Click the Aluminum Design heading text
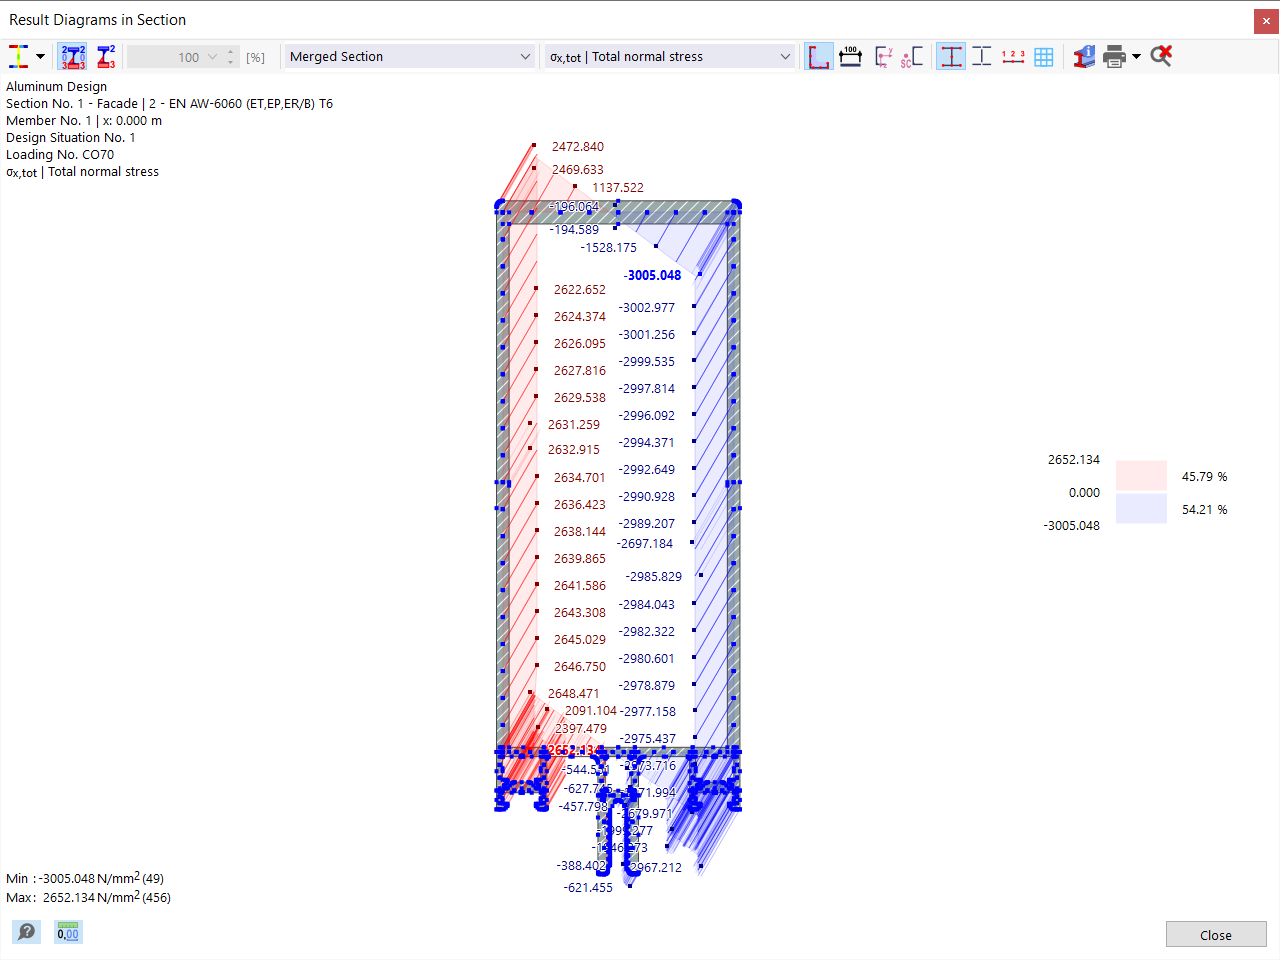1280x960 pixels. pyautogui.click(x=56, y=87)
